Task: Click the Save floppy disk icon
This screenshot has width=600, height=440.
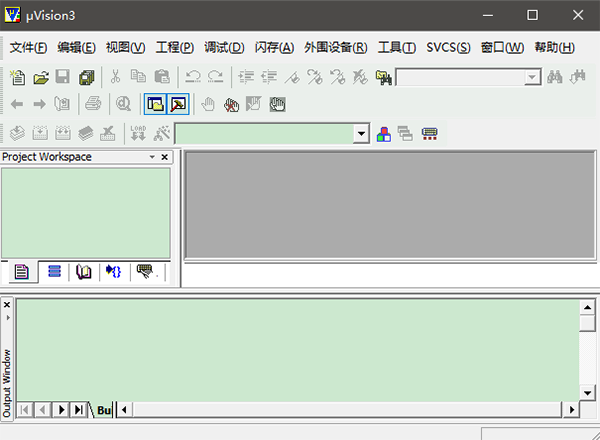Action: 63,77
